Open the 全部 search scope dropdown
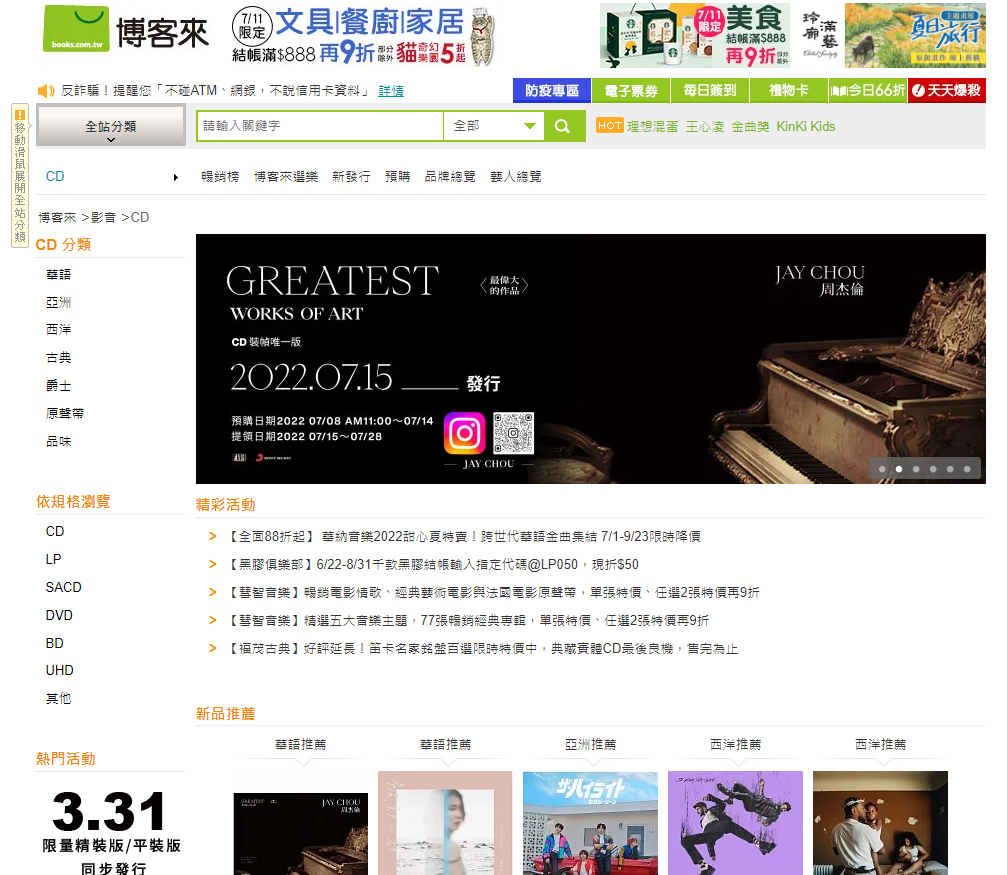Image resolution: width=1007 pixels, height=875 pixels. [x=494, y=126]
